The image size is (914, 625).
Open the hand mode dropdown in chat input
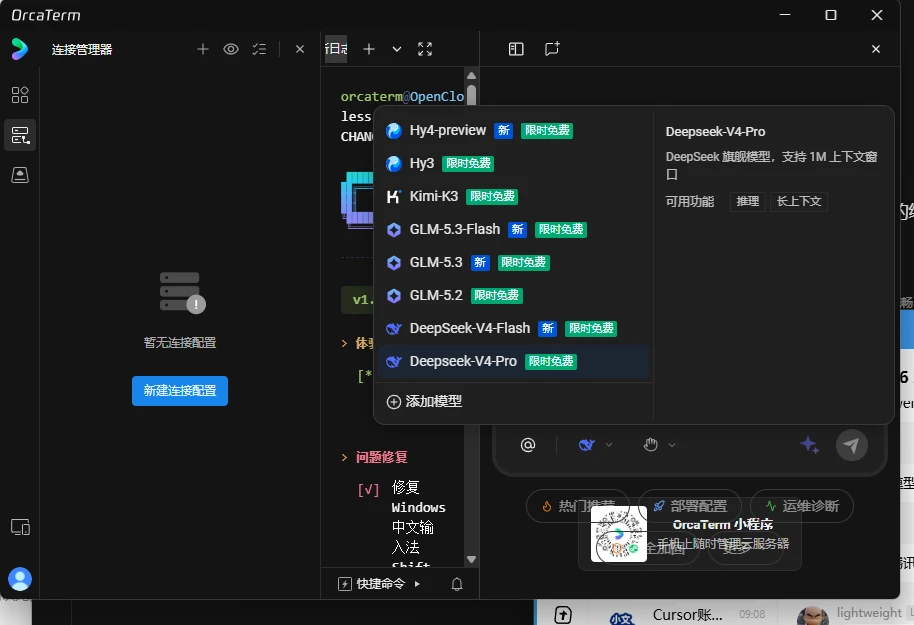(x=659, y=445)
